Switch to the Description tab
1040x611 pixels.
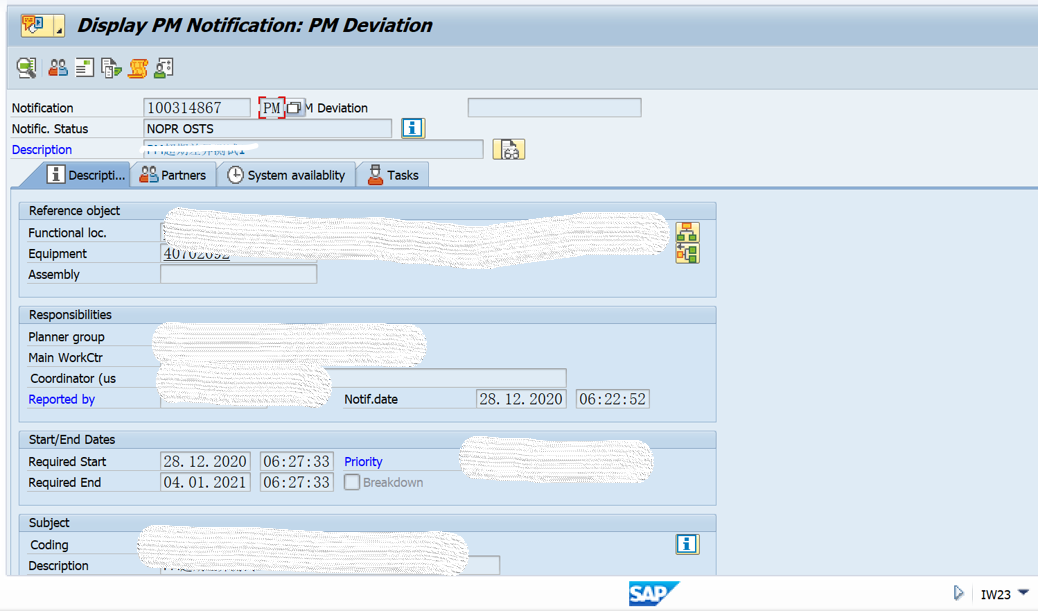[x=85, y=175]
